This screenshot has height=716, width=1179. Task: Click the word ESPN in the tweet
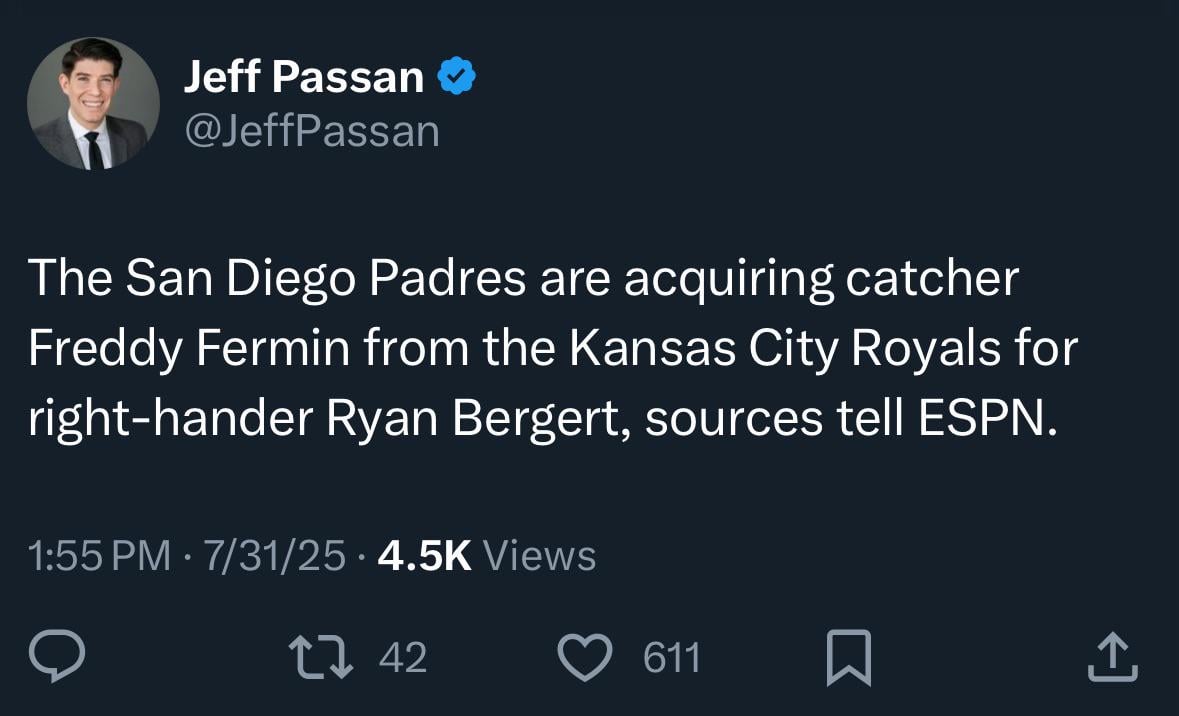pyautogui.click(x=986, y=419)
